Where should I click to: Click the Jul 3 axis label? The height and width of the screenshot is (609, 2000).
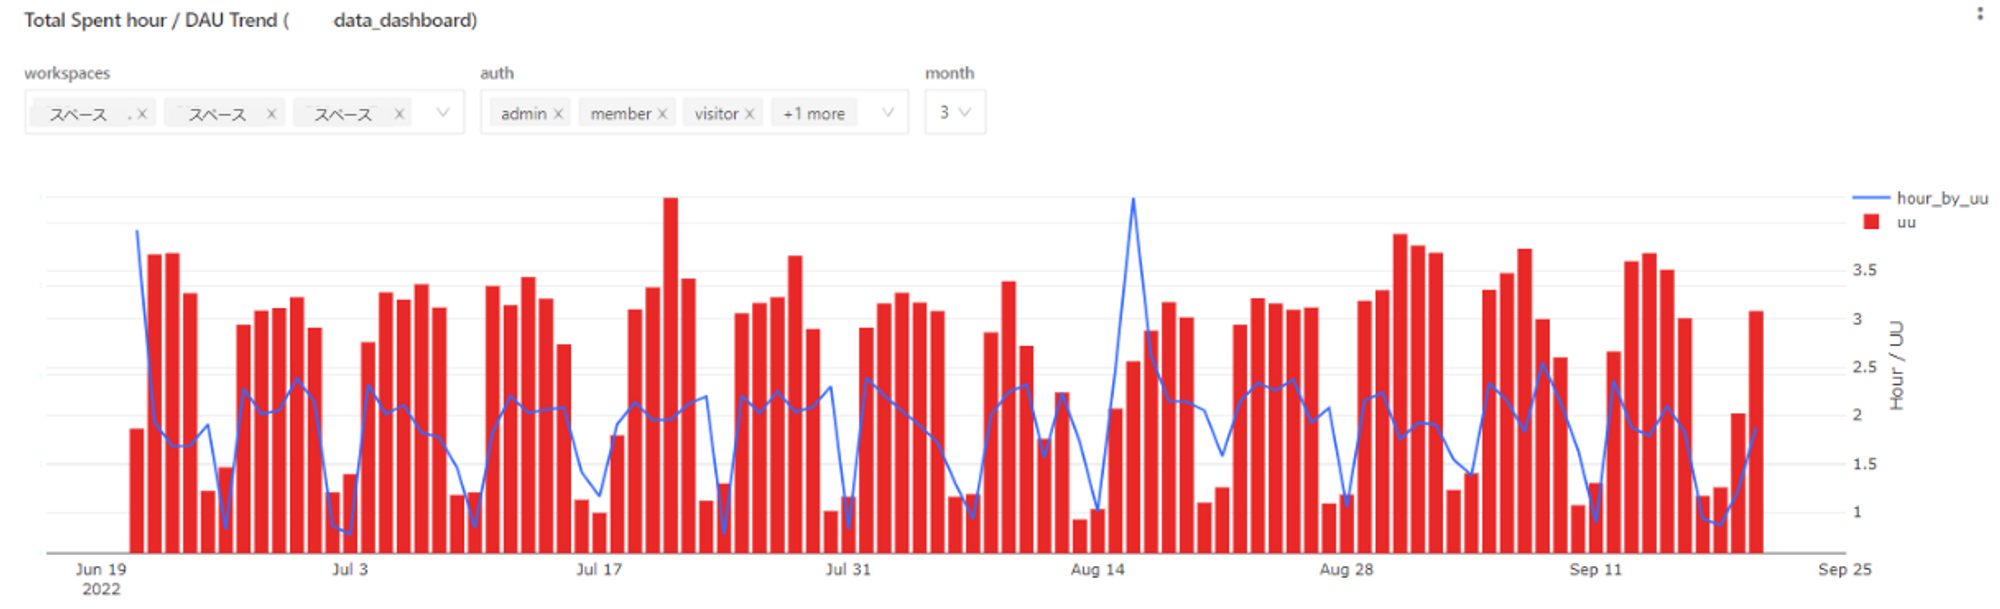(350, 569)
